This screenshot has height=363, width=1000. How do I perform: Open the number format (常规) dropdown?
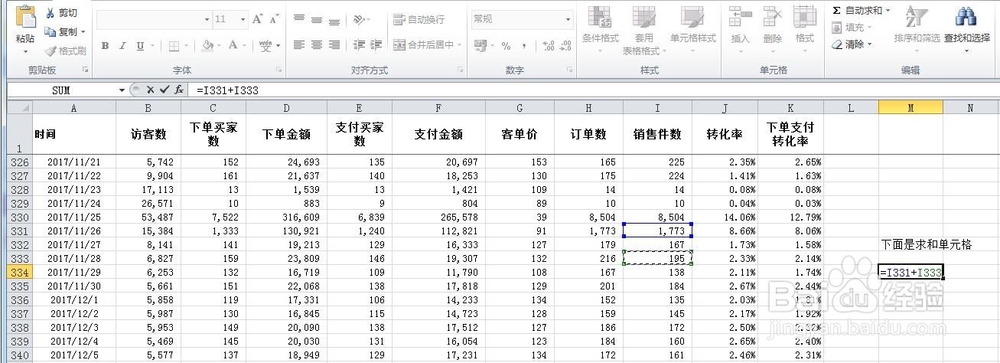(x=568, y=20)
